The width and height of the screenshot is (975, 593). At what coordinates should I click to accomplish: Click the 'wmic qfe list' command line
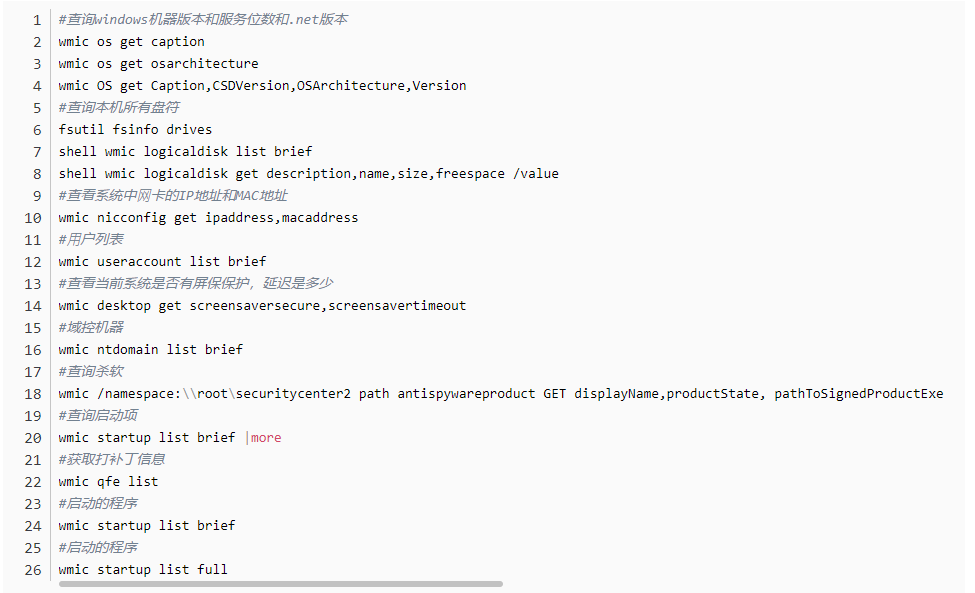click(x=108, y=482)
